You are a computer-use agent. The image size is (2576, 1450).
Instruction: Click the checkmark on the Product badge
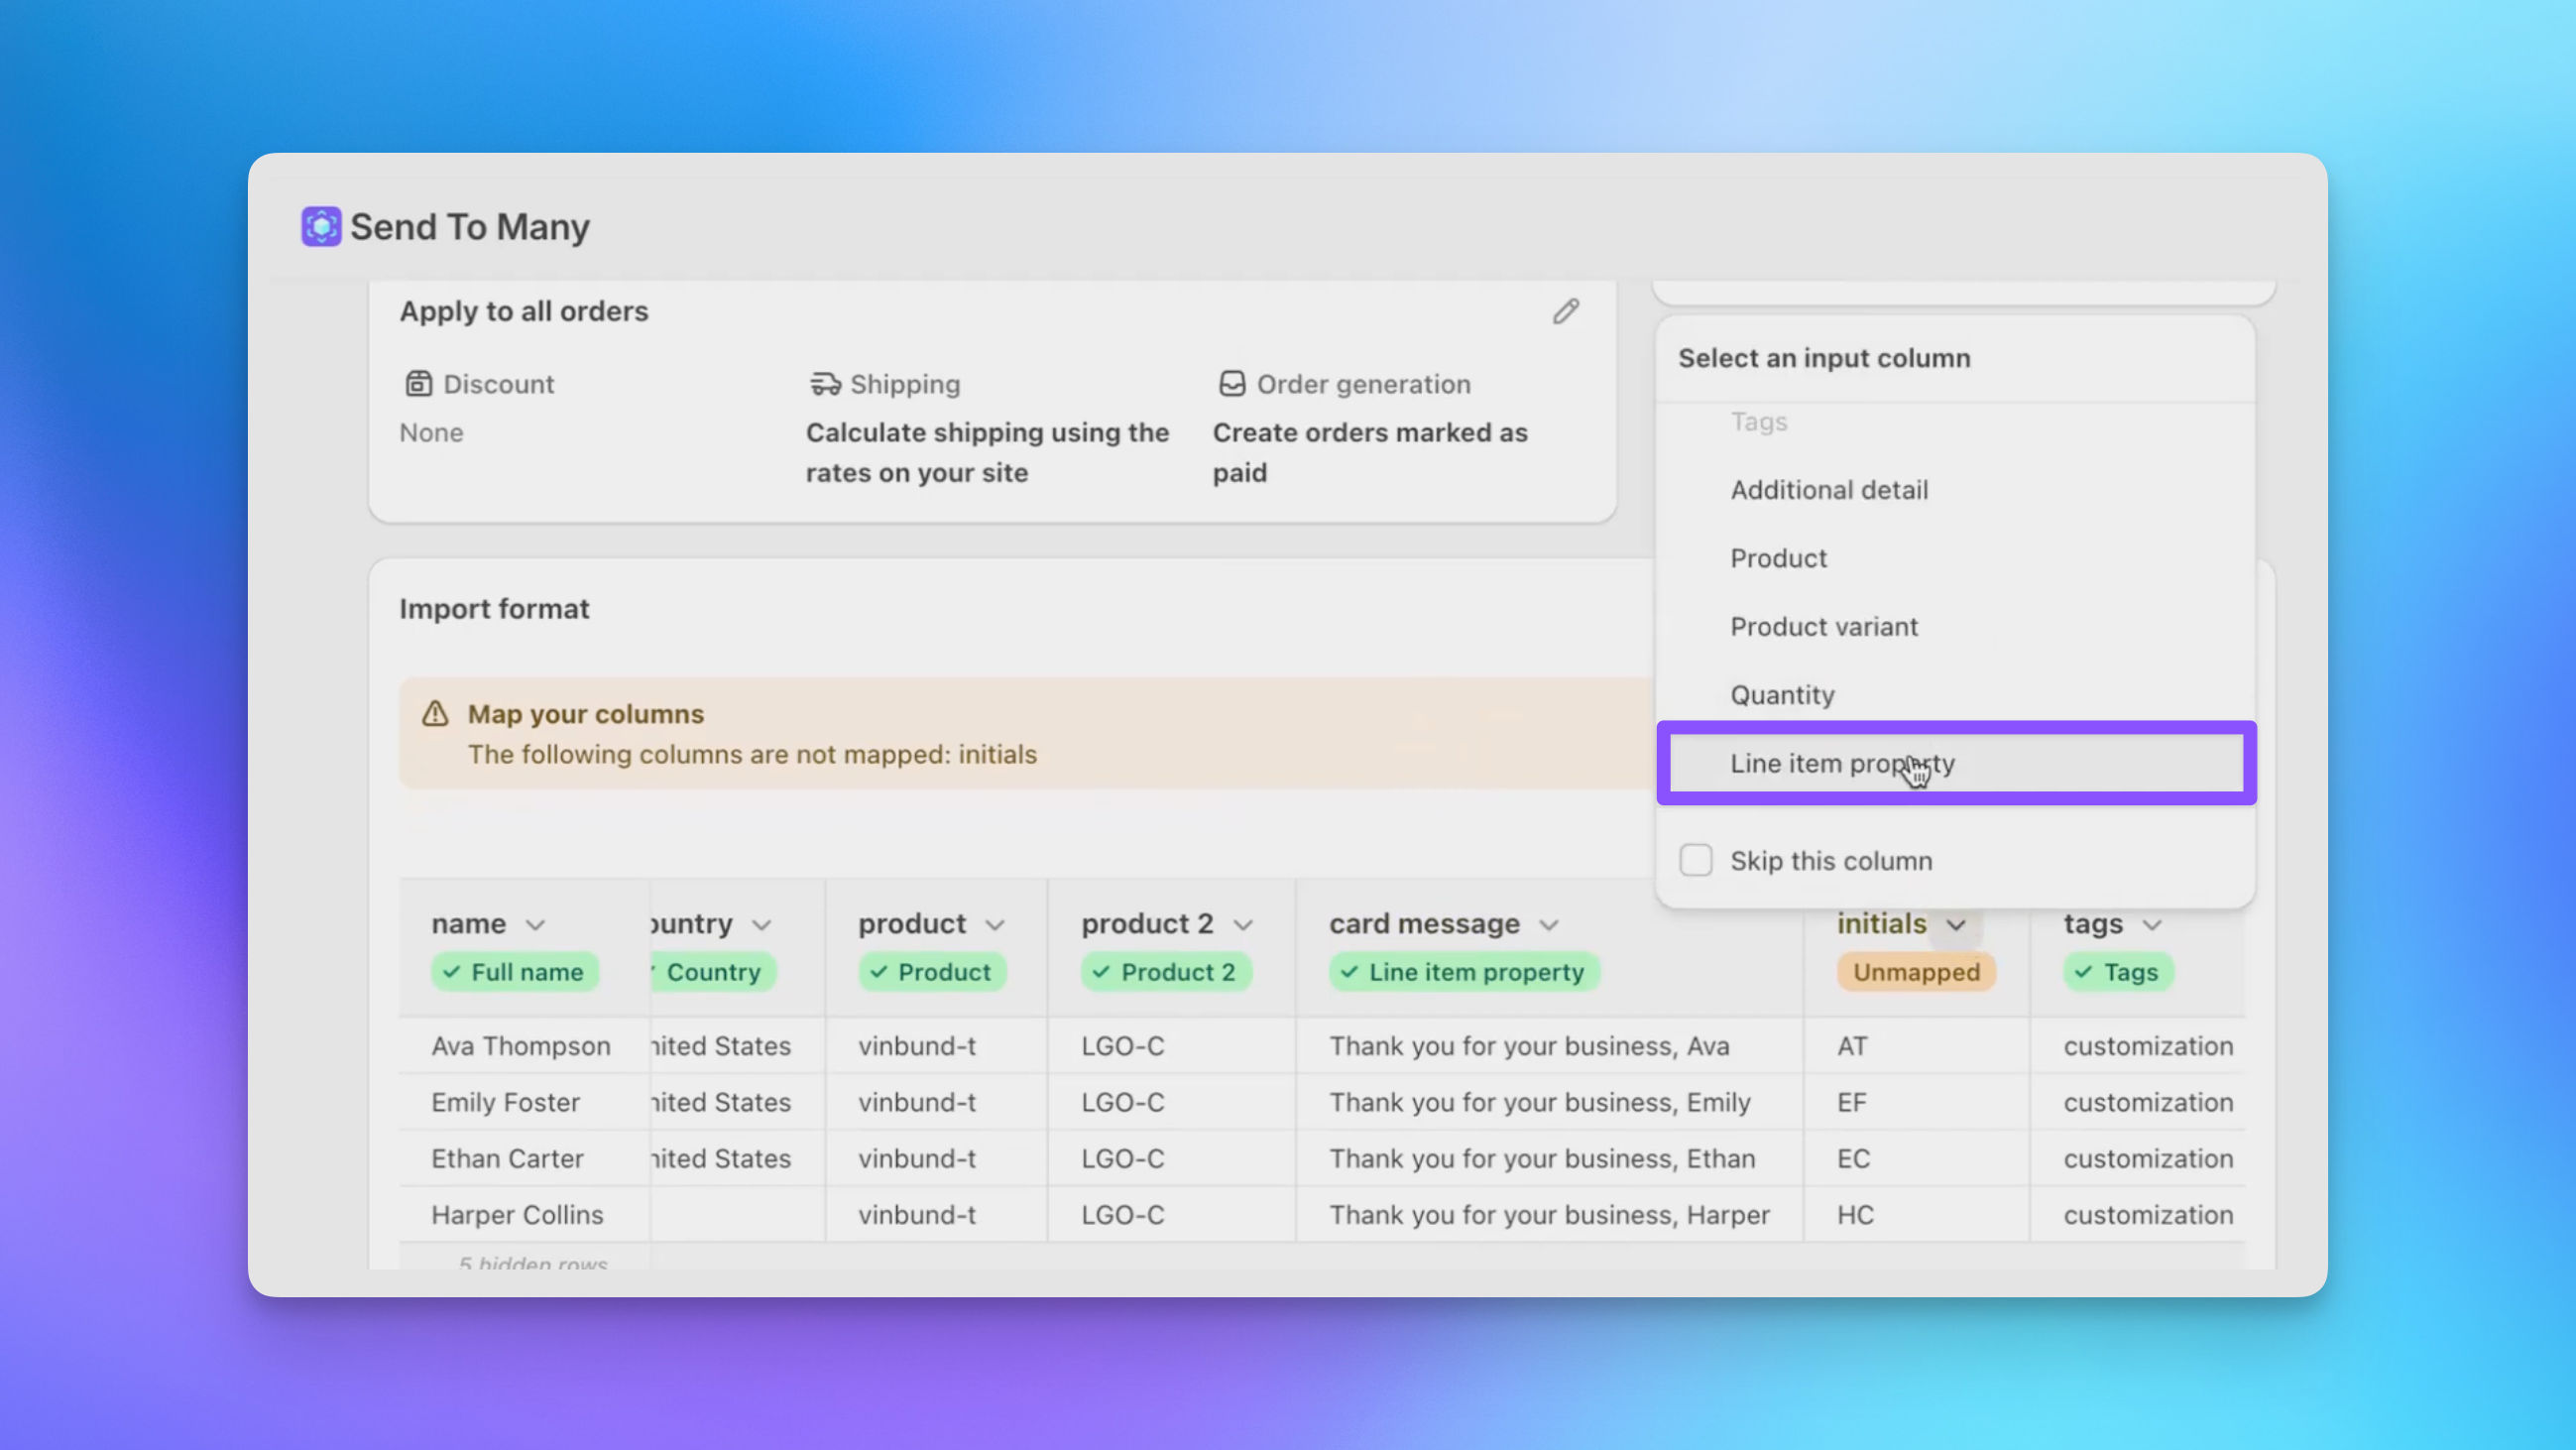tap(880, 971)
